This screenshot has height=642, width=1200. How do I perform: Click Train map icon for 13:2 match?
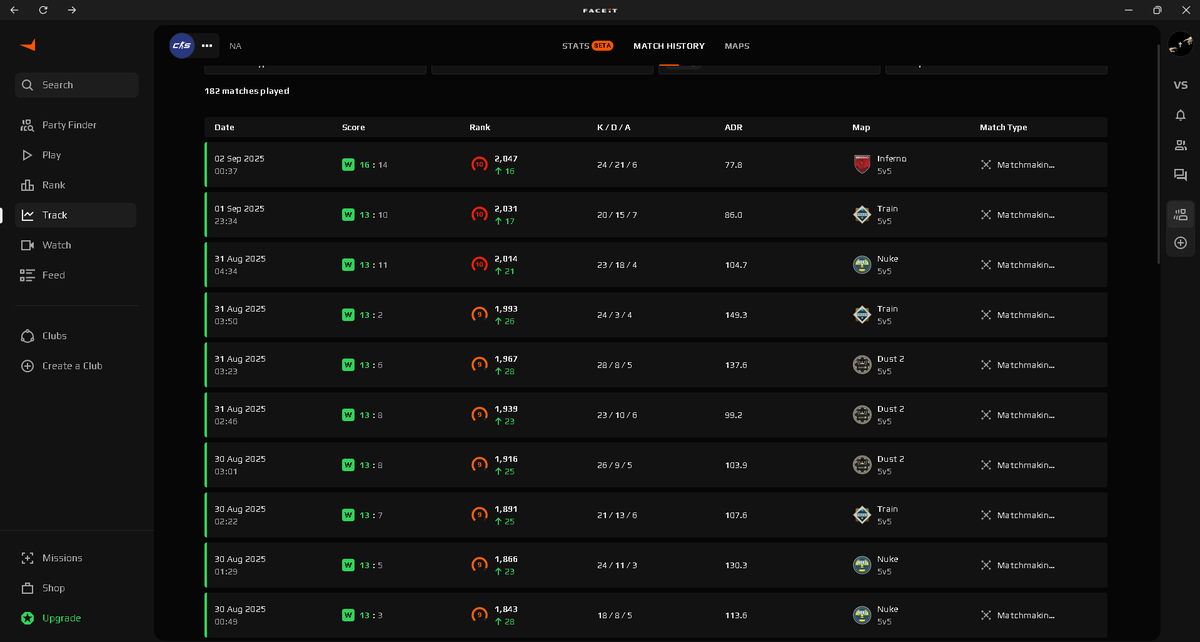pos(862,314)
